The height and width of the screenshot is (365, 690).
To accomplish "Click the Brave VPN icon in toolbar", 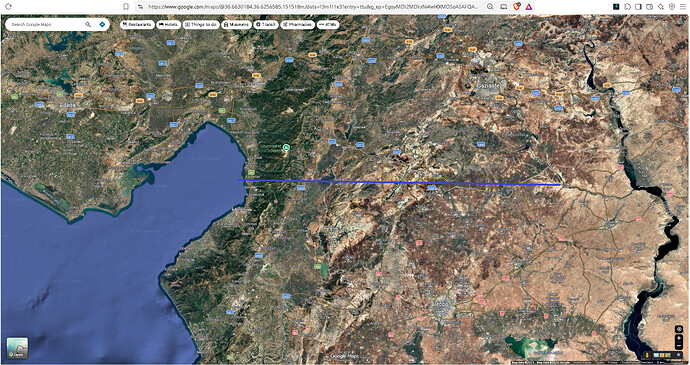I will [672, 7].
